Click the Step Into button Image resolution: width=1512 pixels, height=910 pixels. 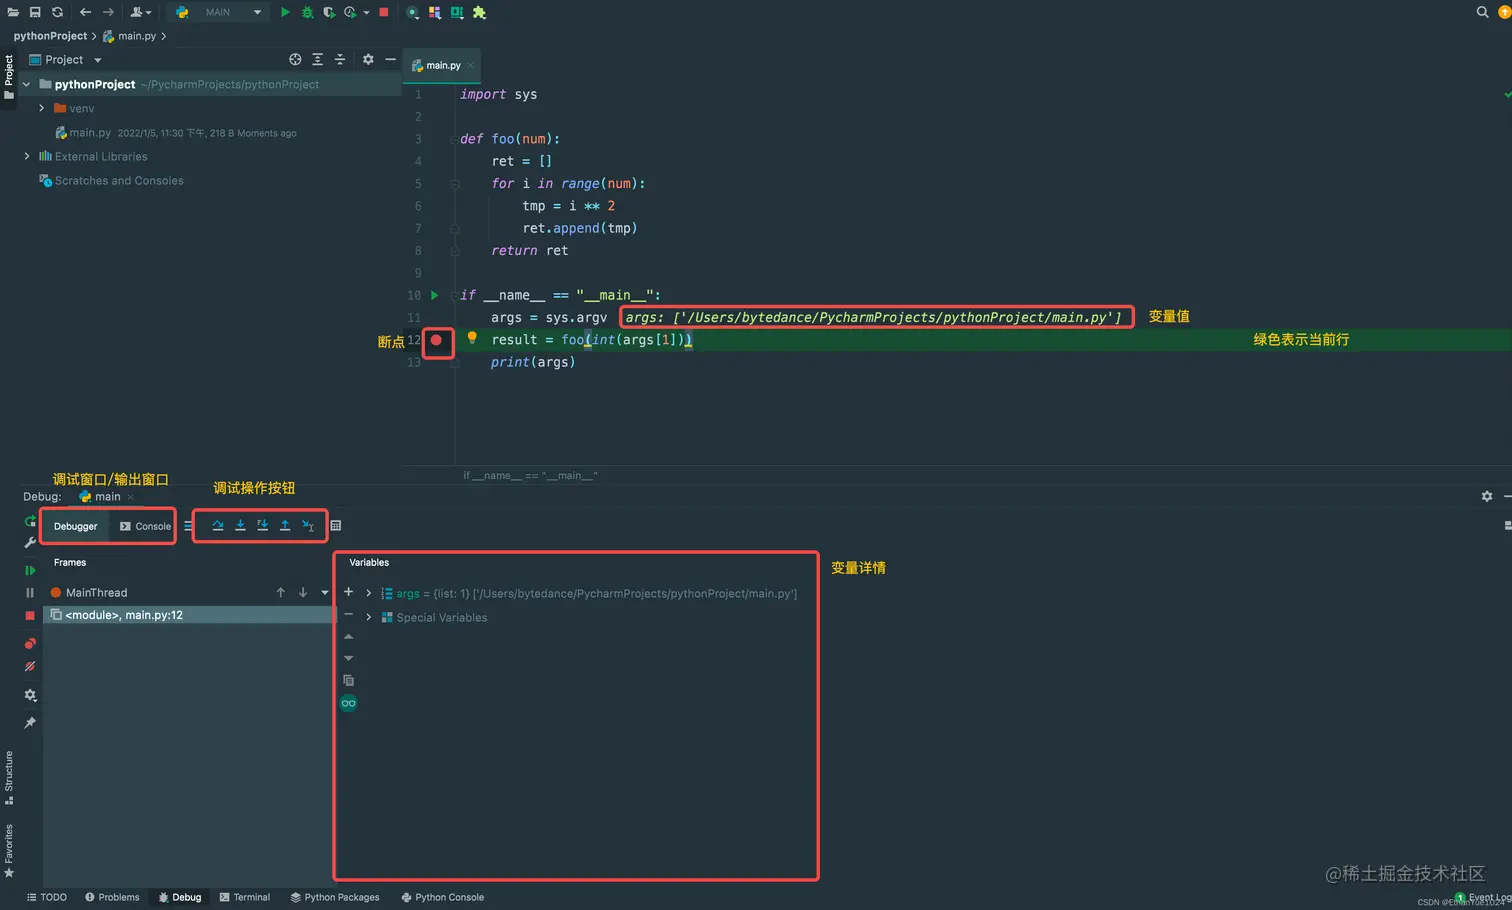pos(240,526)
